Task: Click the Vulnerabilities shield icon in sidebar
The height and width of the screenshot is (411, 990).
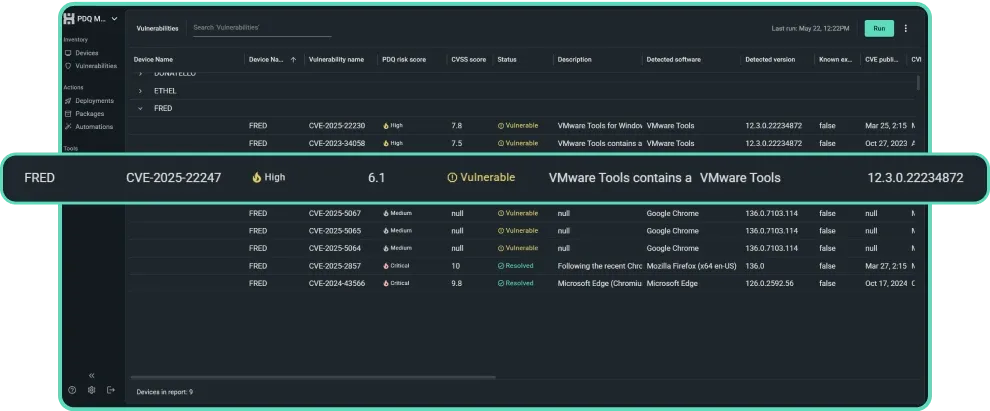Action: pyautogui.click(x=68, y=66)
